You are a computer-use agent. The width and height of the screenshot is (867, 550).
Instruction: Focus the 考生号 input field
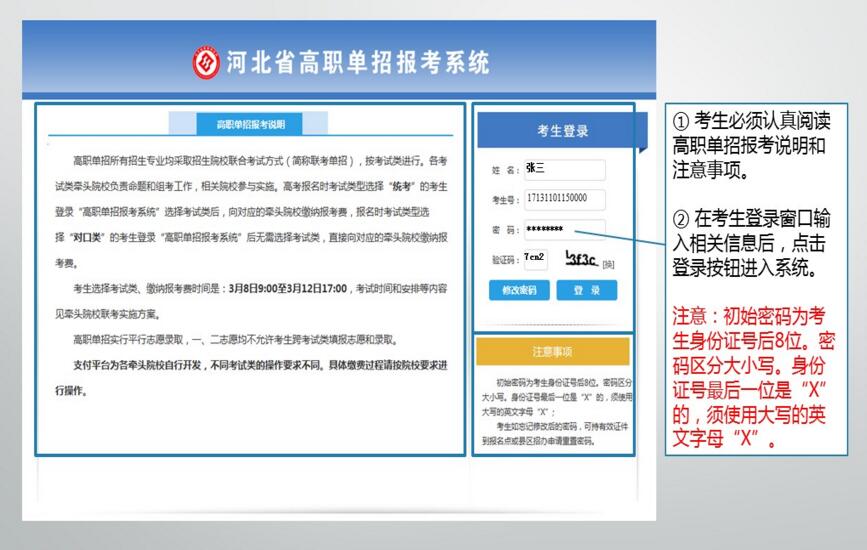pos(565,199)
